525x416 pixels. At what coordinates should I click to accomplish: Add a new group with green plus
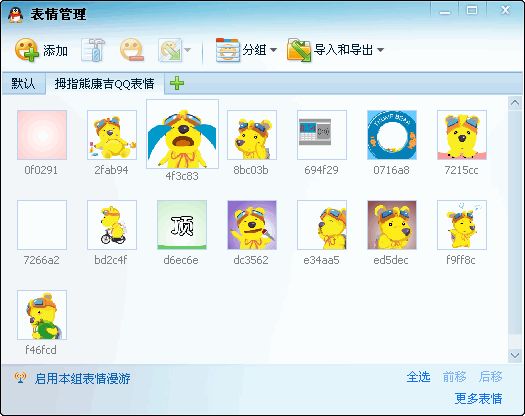pos(177,83)
